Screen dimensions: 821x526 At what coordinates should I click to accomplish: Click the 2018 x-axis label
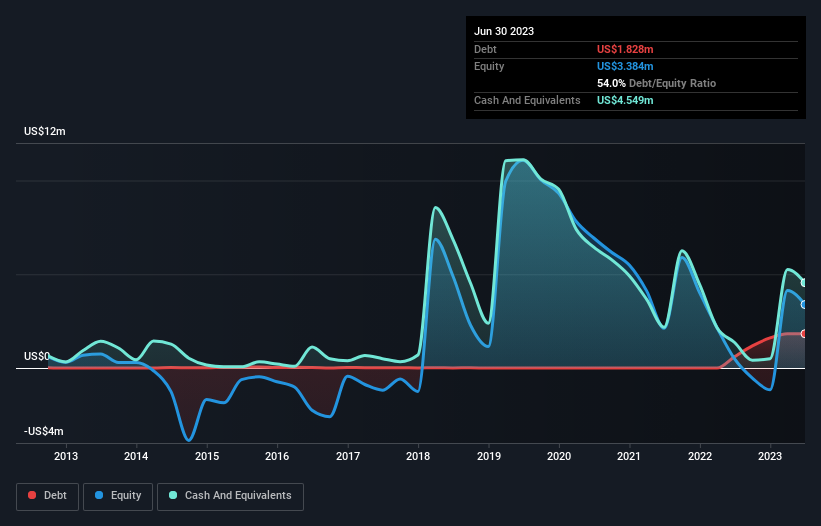point(418,456)
